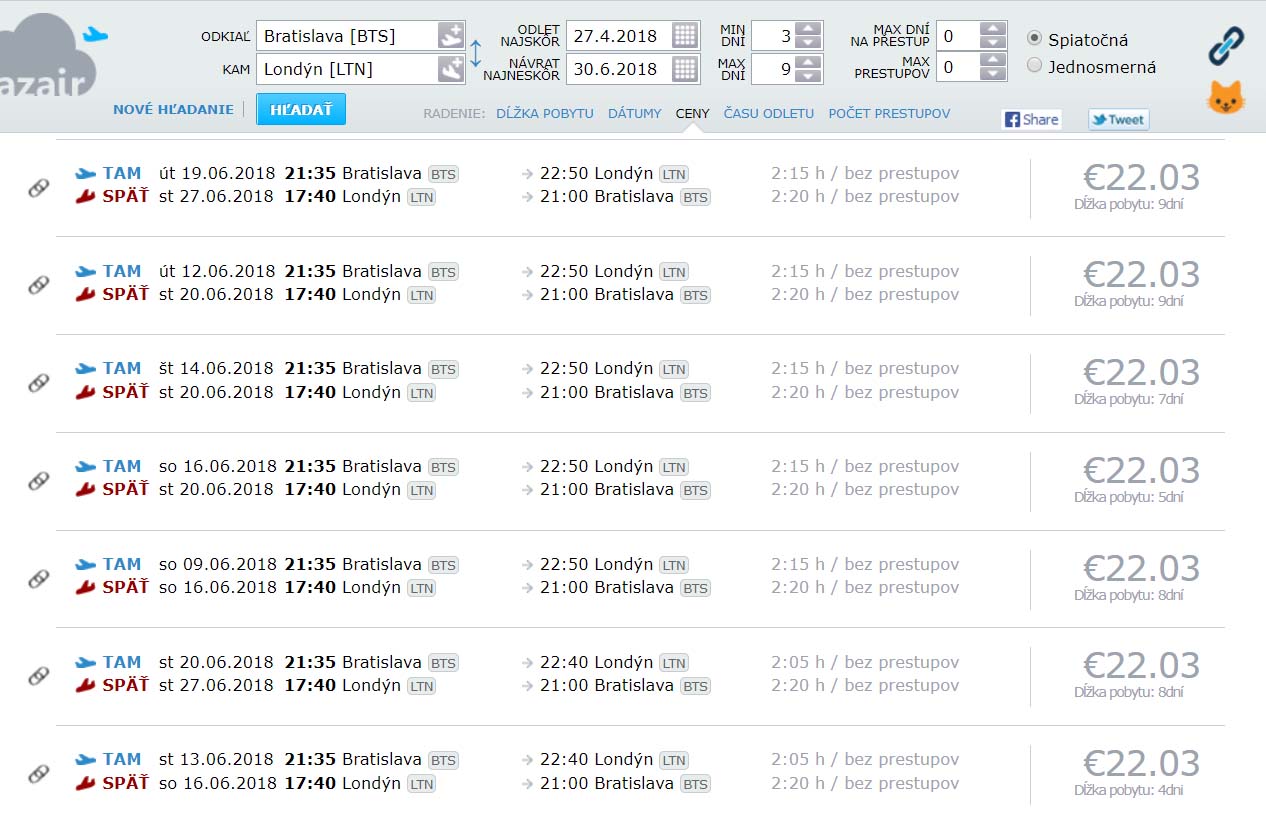
Task: Click the blue chain permalink icon
Action: (1225, 46)
